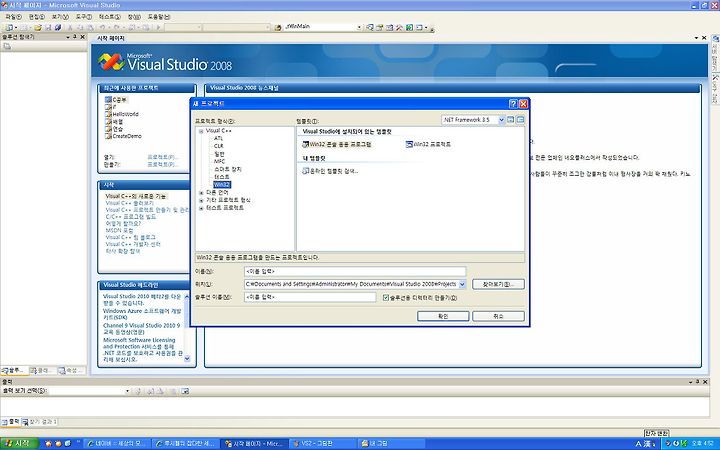The height and width of the screenshot is (450, 720).
Task: Open Solution Explorer via its toolbar icon
Action: click(x=370, y=28)
